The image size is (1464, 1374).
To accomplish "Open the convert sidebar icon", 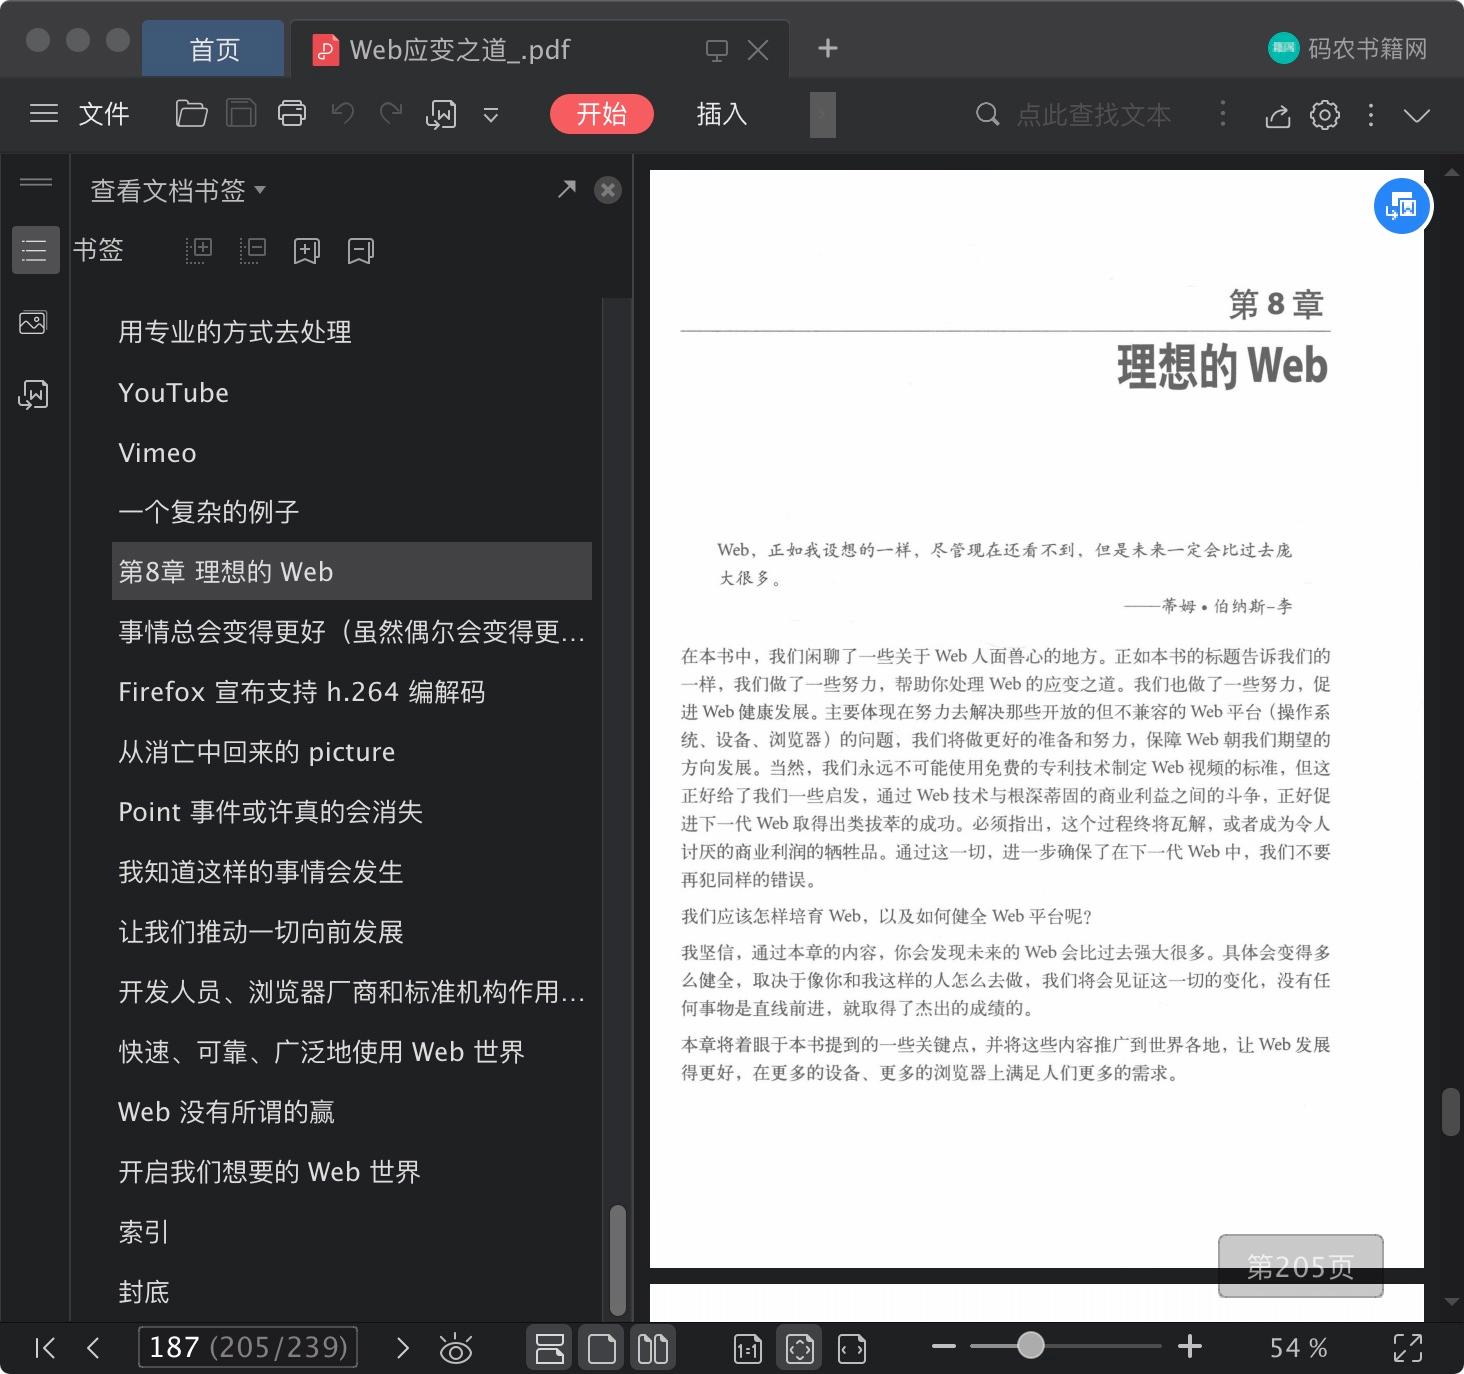I will (x=34, y=394).
